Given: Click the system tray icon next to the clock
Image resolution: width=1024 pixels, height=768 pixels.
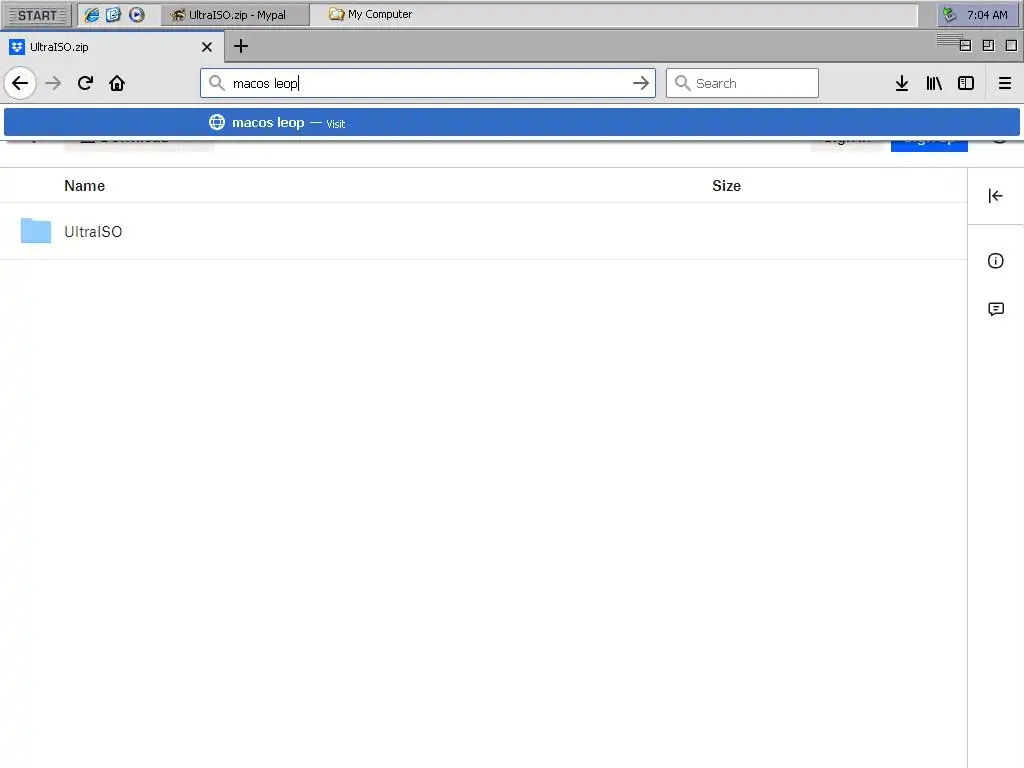Looking at the screenshot, I should (x=950, y=14).
